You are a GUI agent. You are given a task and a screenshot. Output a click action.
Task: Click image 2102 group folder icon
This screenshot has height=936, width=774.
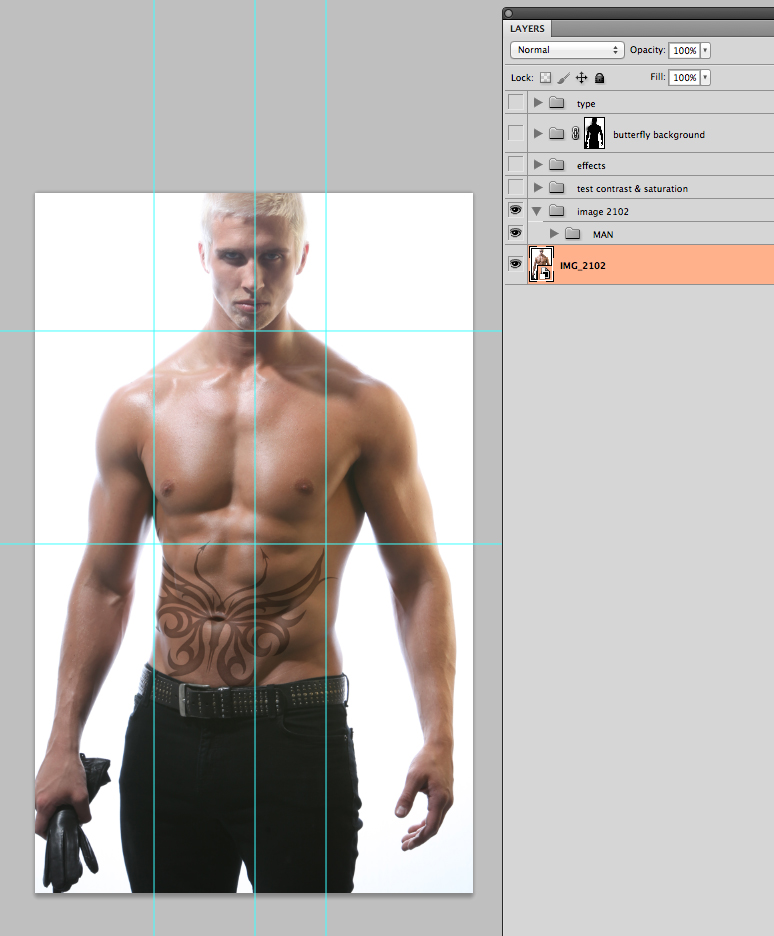pyautogui.click(x=557, y=210)
